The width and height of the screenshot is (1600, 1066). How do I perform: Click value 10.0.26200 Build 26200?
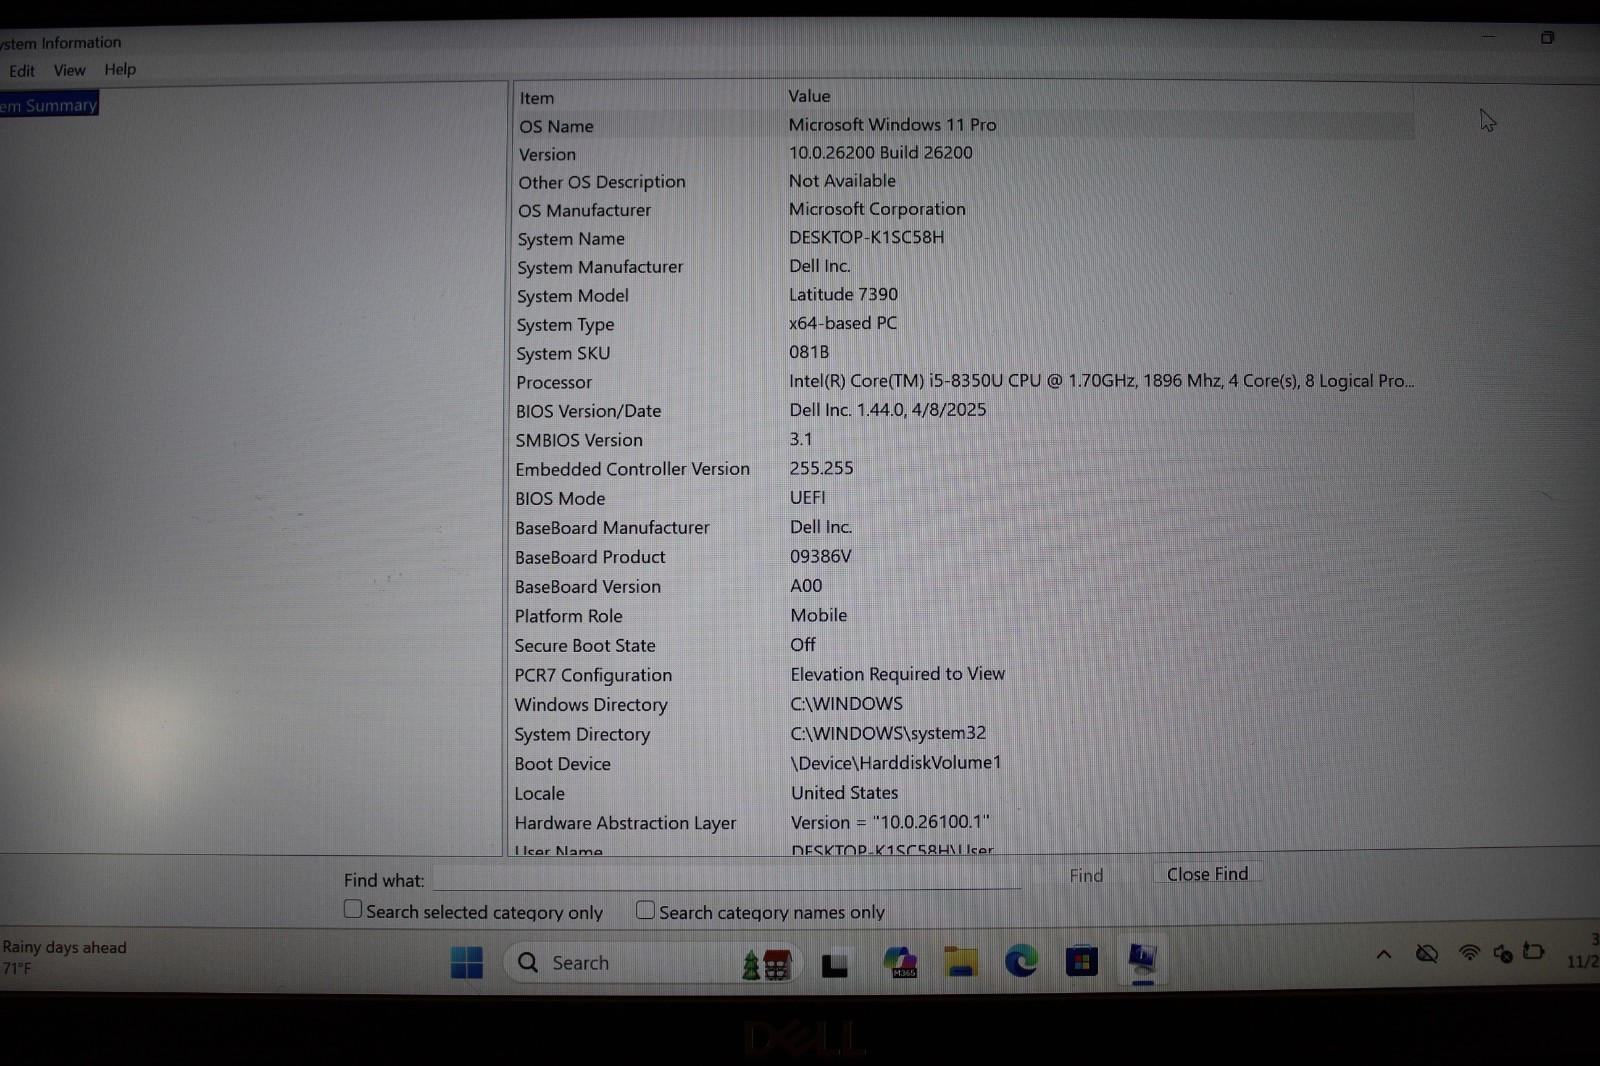(880, 152)
